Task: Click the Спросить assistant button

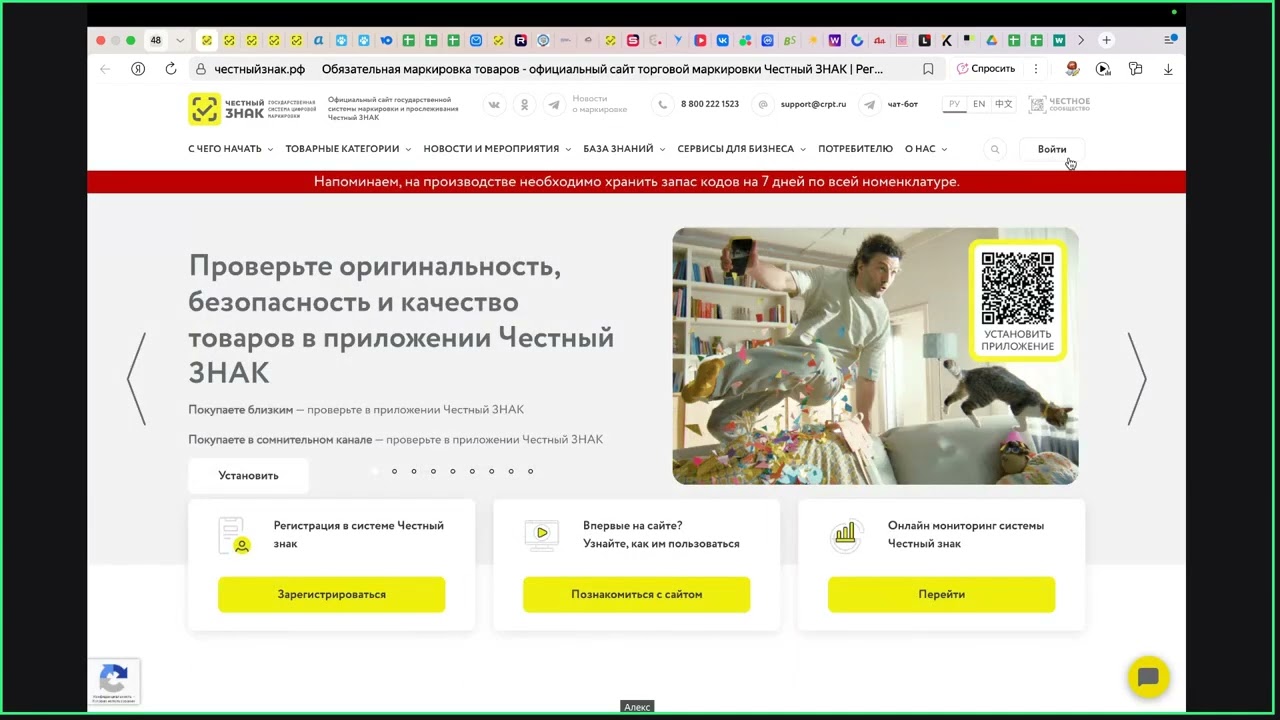Action: (986, 69)
